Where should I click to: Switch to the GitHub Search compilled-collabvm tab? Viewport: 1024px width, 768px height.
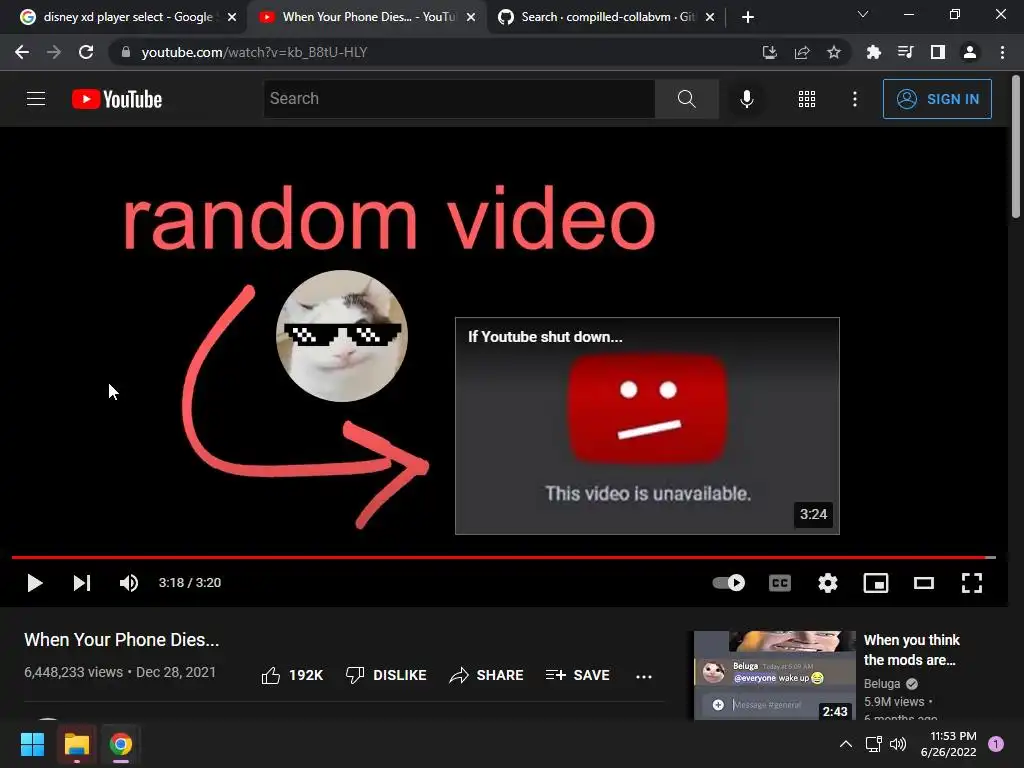(x=607, y=17)
